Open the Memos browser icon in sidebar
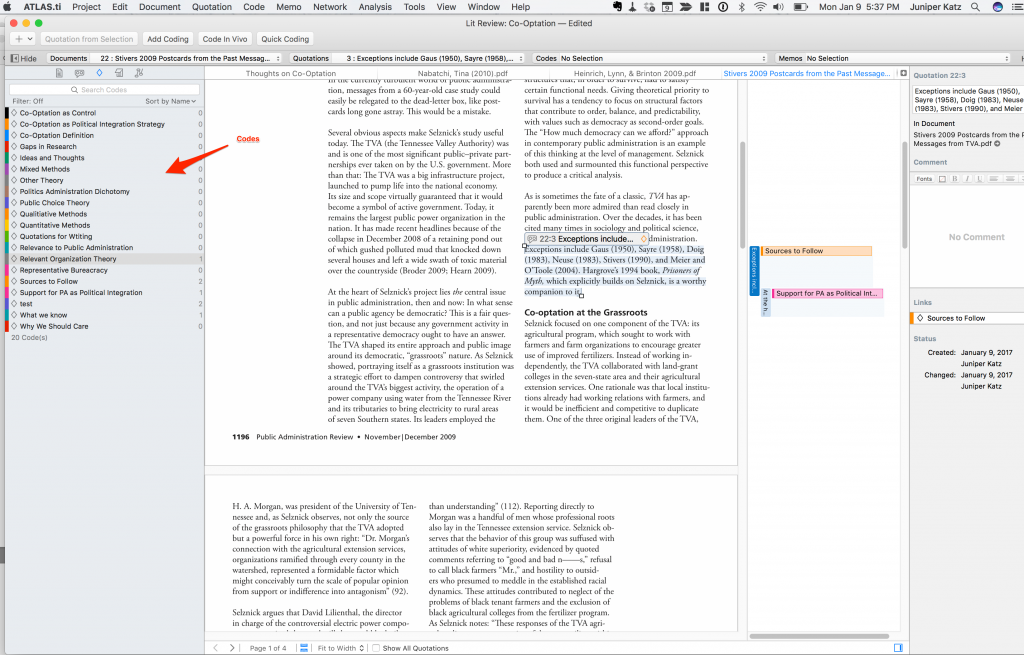This screenshot has width=1024, height=655. (119, 73)
